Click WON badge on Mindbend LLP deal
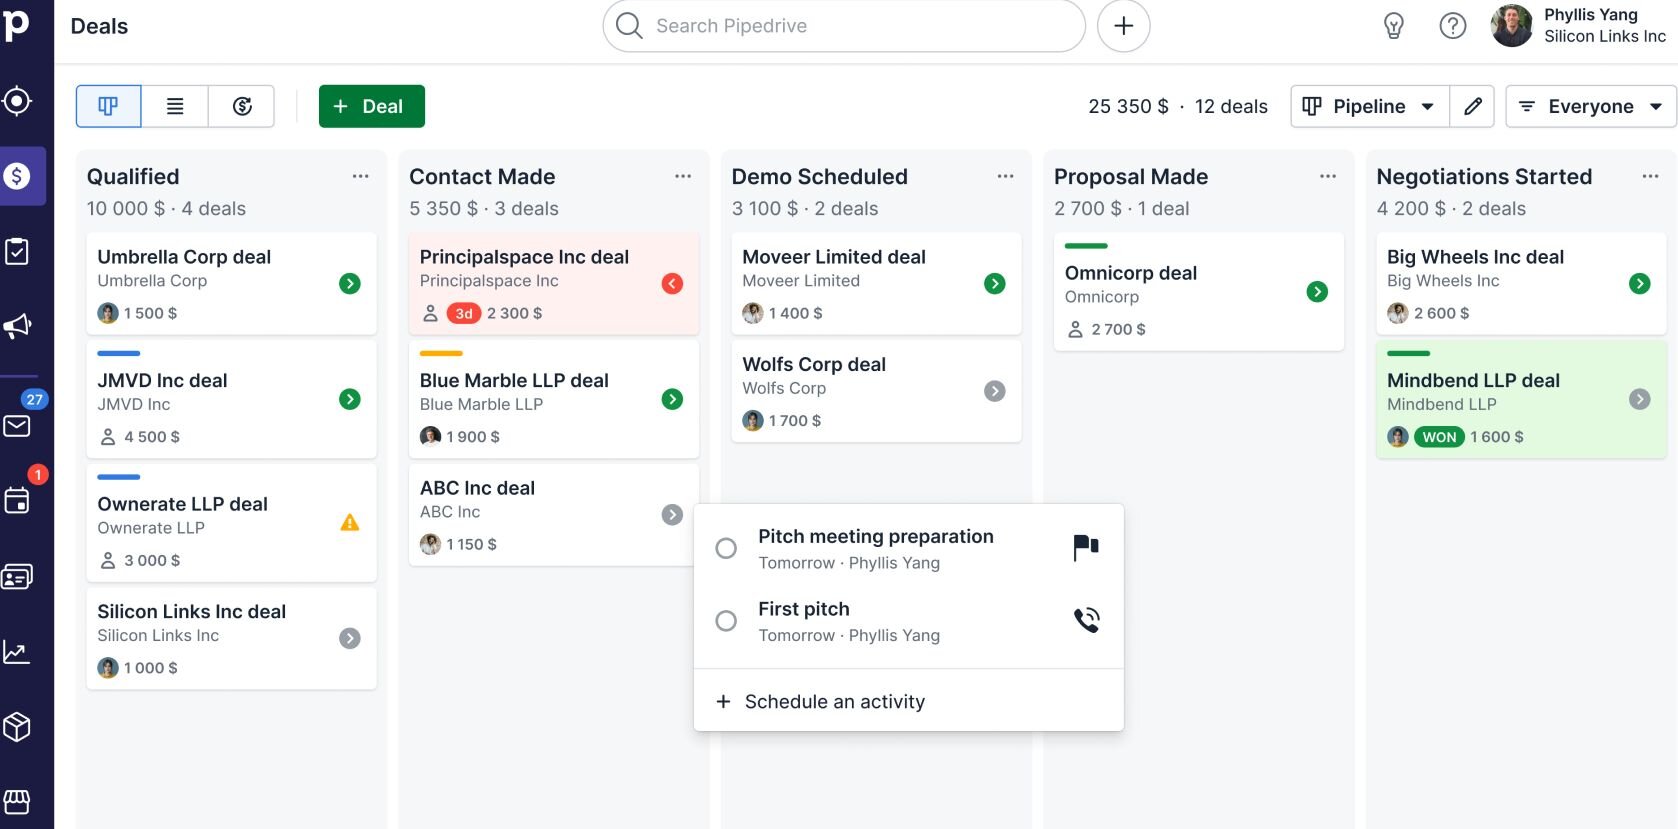1678x829 pixels. click(1439, 437)
